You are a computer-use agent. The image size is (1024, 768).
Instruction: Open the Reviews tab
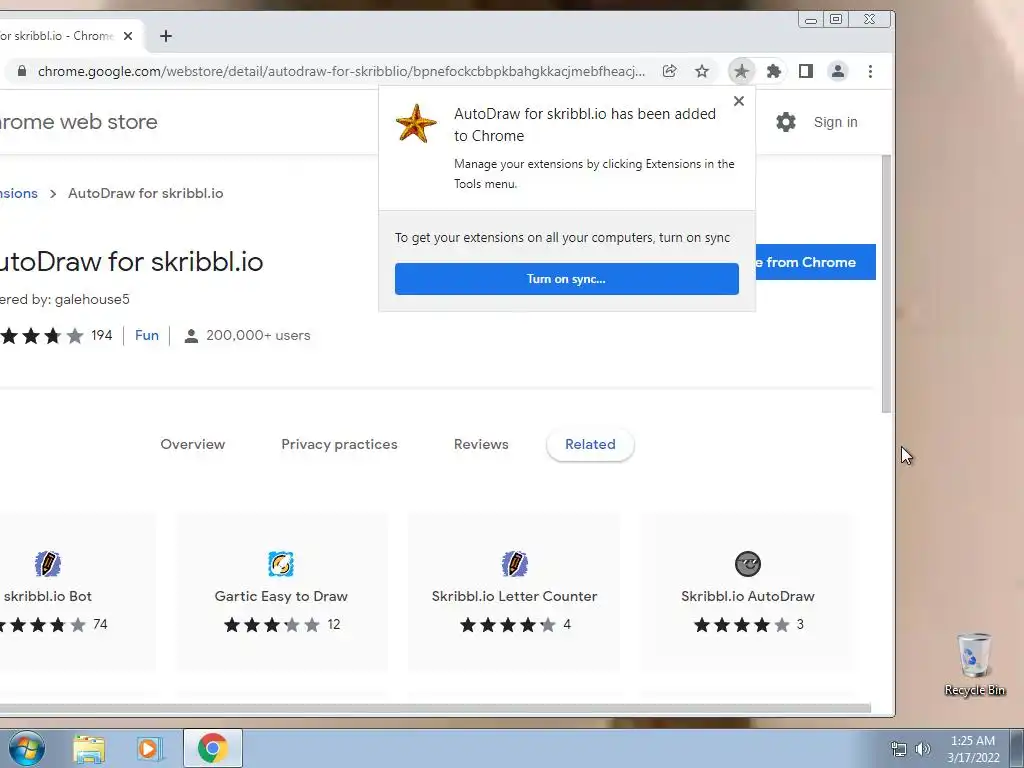tap(481, 444)
